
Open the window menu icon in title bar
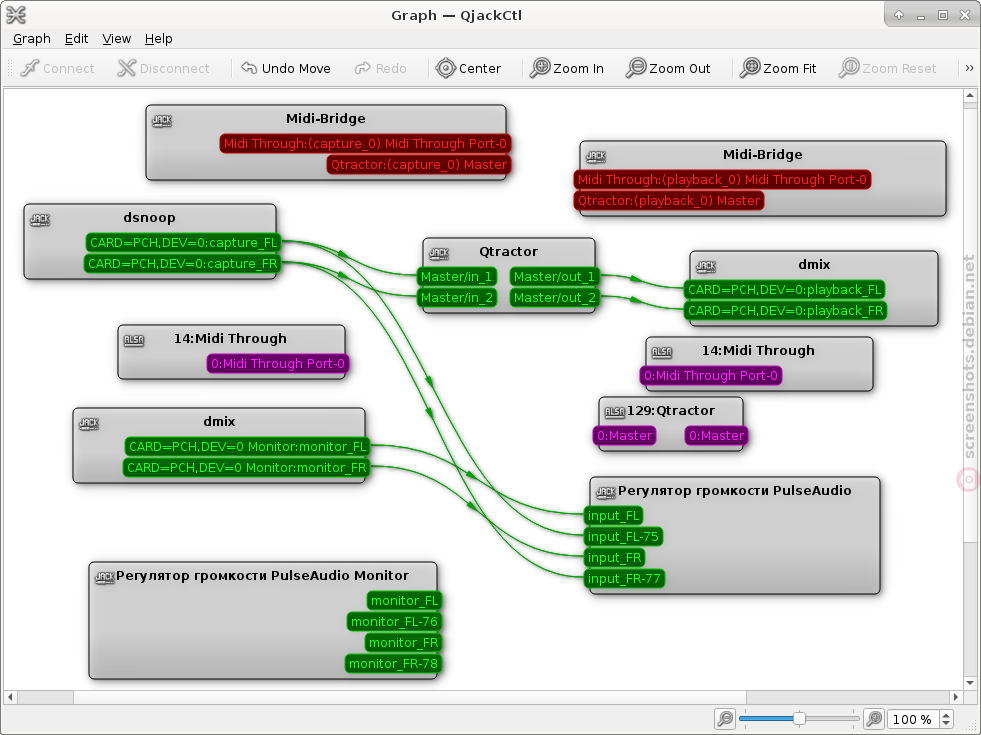[16, 14]
